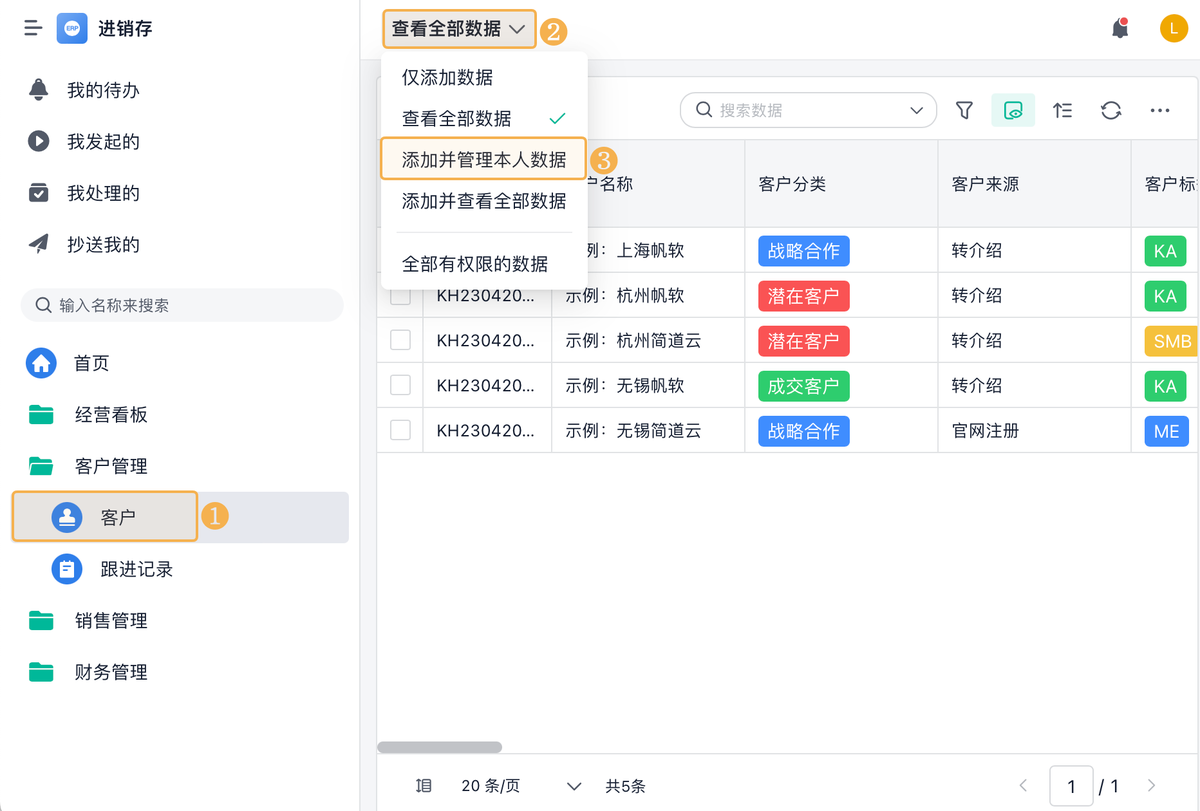
Task: Click the filter funnel icon
Action: [964, 110]
